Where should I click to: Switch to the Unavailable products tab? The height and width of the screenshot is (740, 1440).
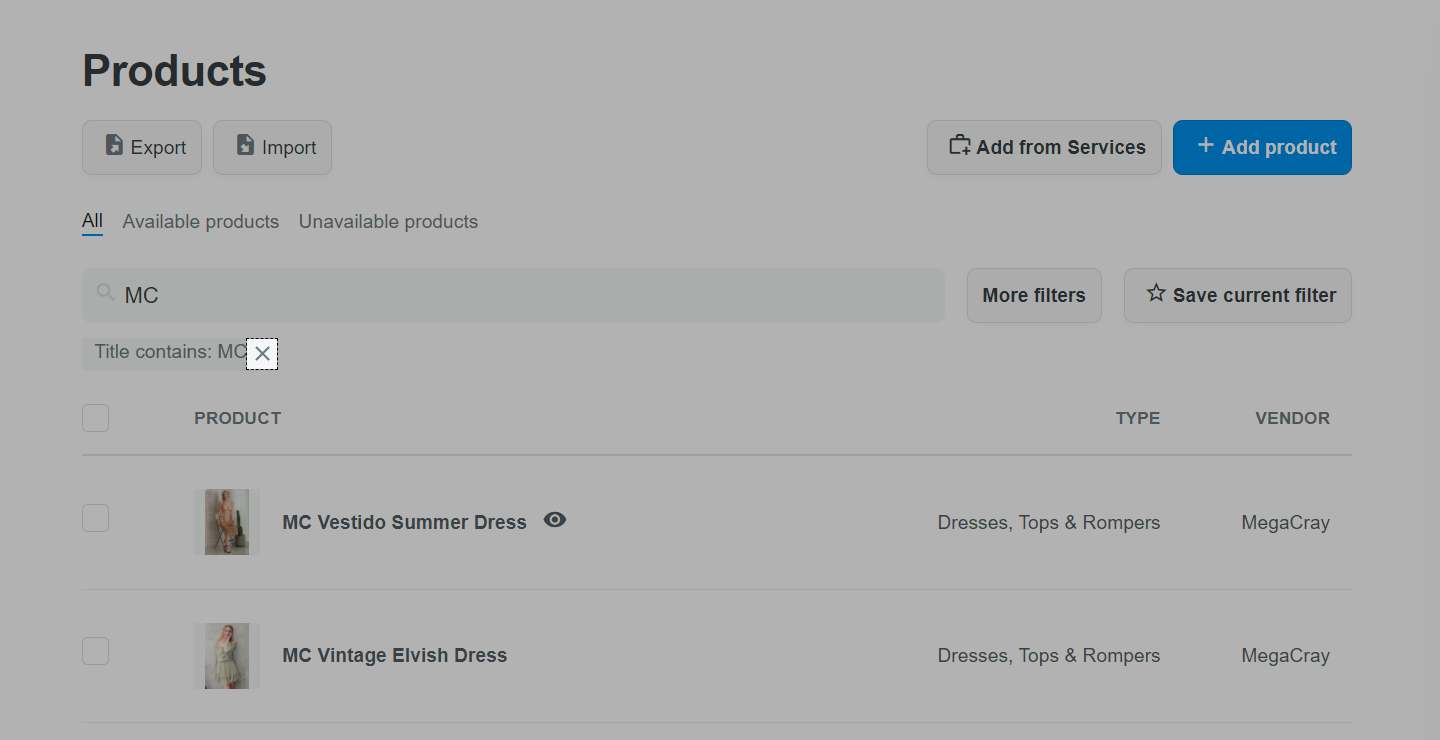pos(388,222)
